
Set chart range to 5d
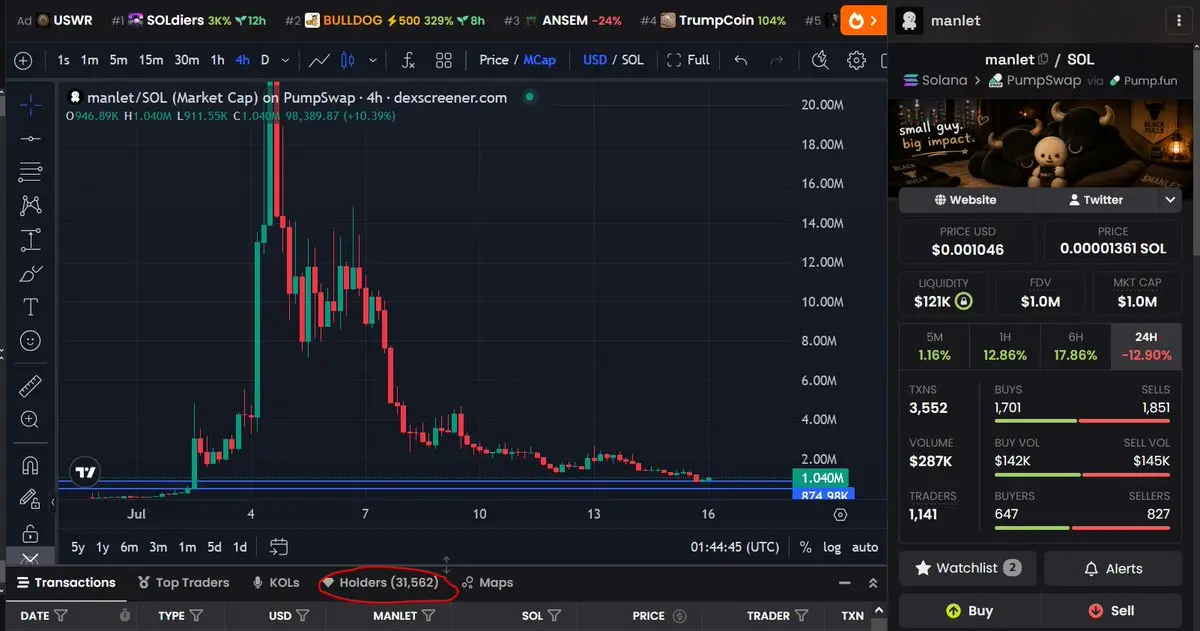click(x=214, y=547)
